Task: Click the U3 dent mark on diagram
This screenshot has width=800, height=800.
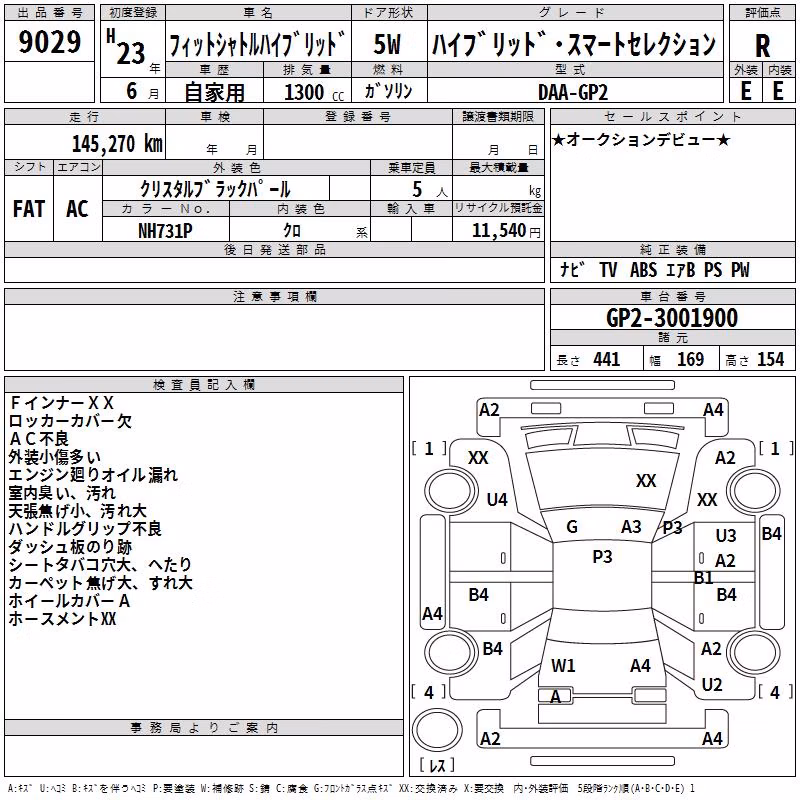Action: point(726,535)
